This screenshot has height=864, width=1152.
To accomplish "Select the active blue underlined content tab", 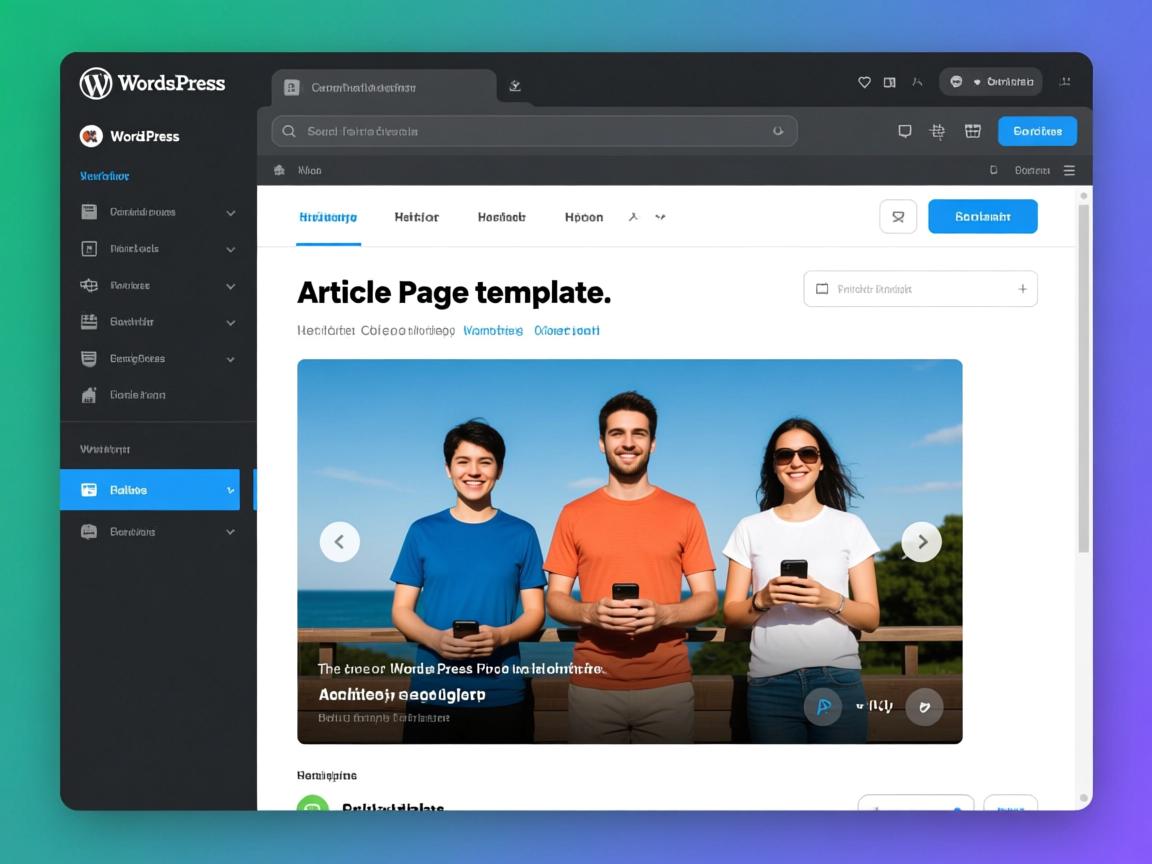I will pyautogui.click(x=328, y=217).
